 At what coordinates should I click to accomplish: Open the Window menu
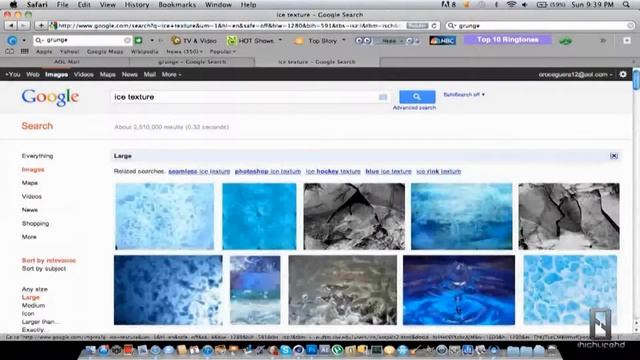coord(218,5)
